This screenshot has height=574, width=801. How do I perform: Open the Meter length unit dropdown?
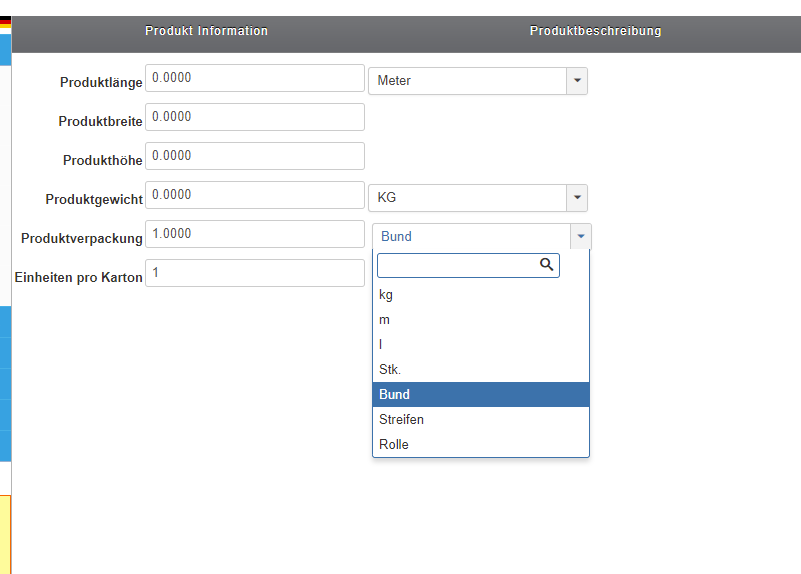477,81
